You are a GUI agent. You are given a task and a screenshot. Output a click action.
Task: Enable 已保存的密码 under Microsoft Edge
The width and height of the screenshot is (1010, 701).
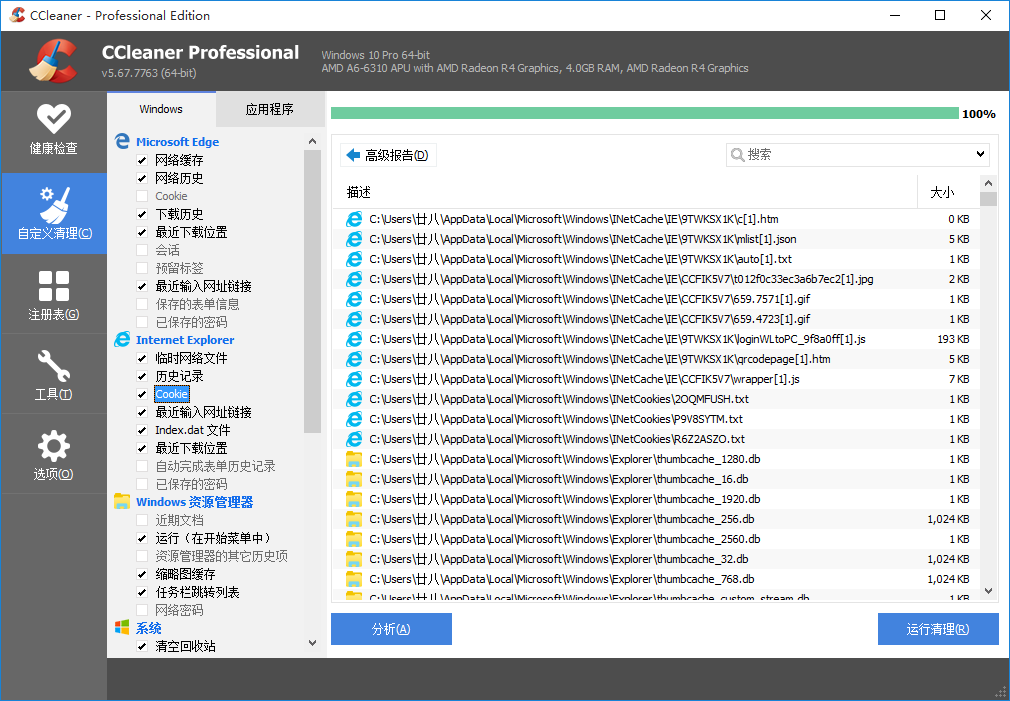(x=142, y=322)
